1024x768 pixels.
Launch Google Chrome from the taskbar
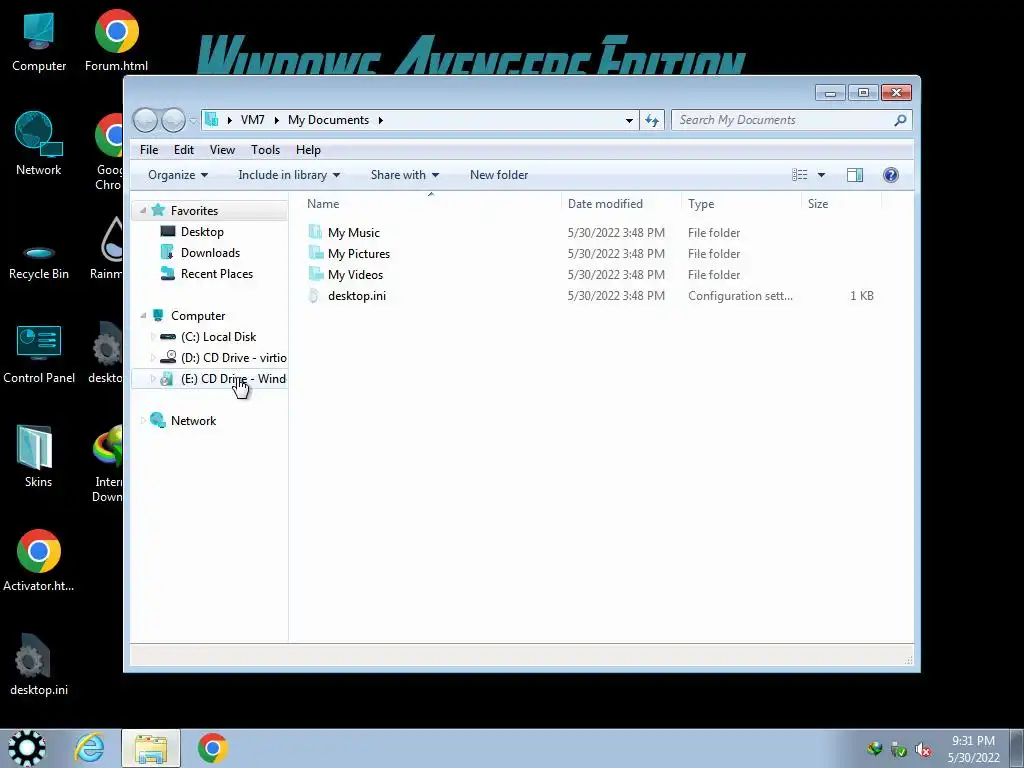[x=212, y=748]
